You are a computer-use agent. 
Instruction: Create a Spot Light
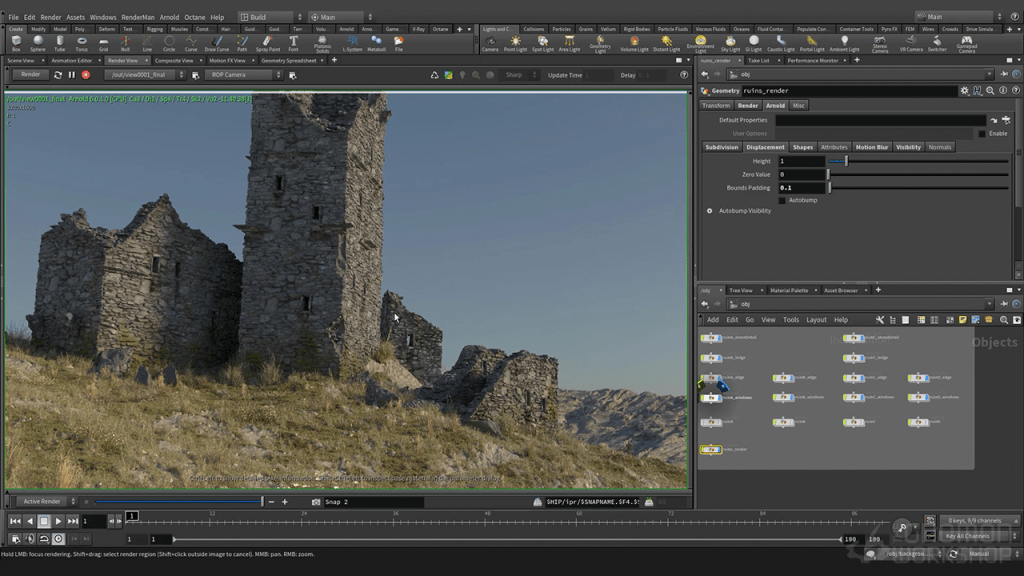[543, 43]
